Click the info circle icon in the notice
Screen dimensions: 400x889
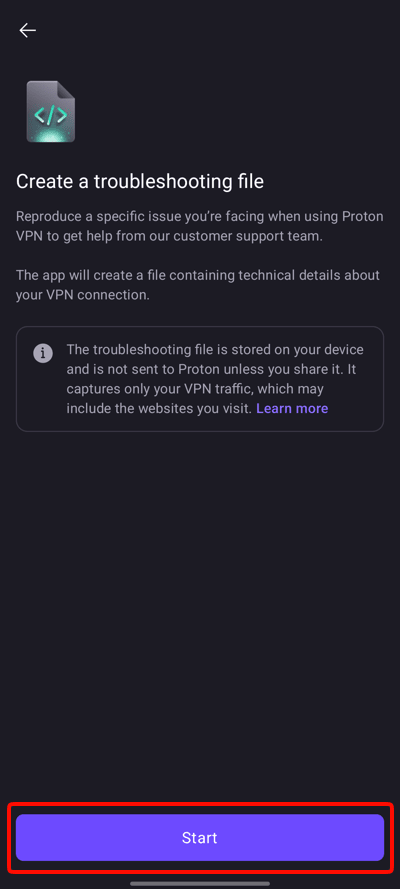point(43,353)
